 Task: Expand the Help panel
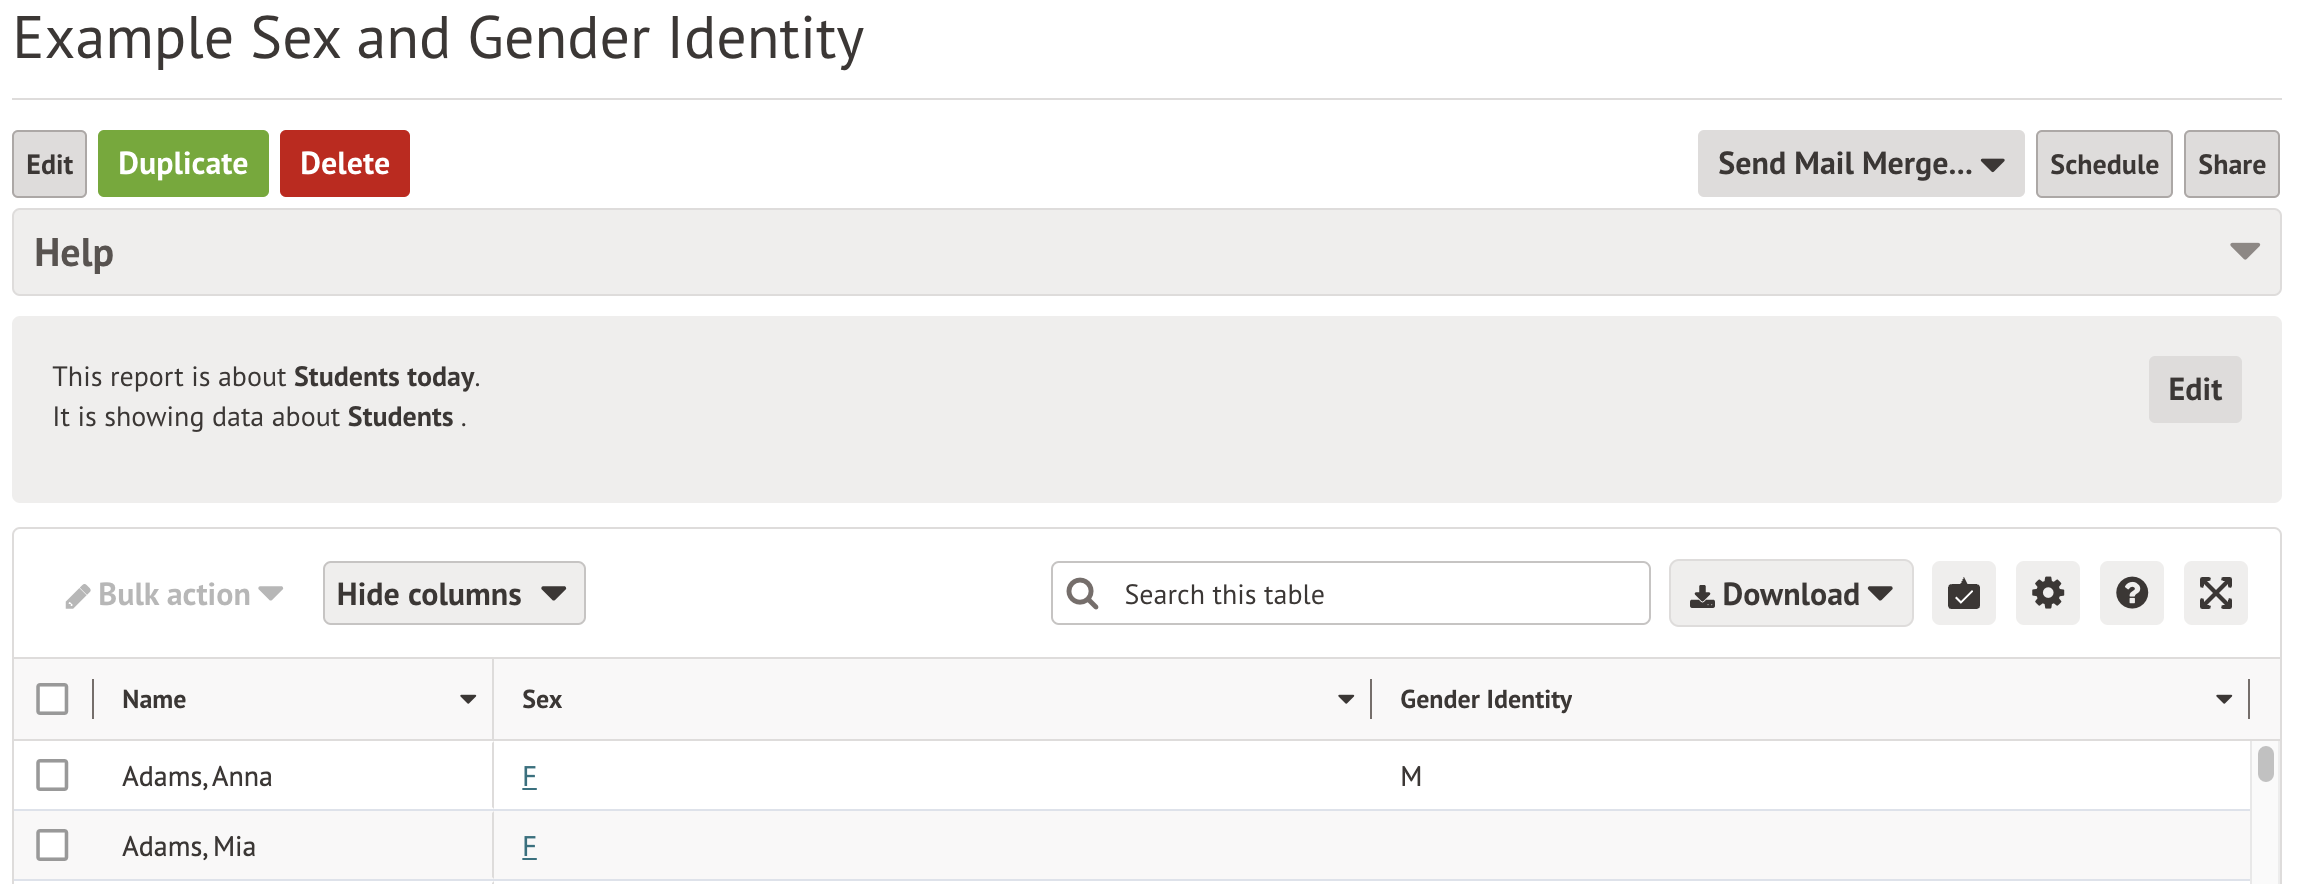coord(2244,252)
